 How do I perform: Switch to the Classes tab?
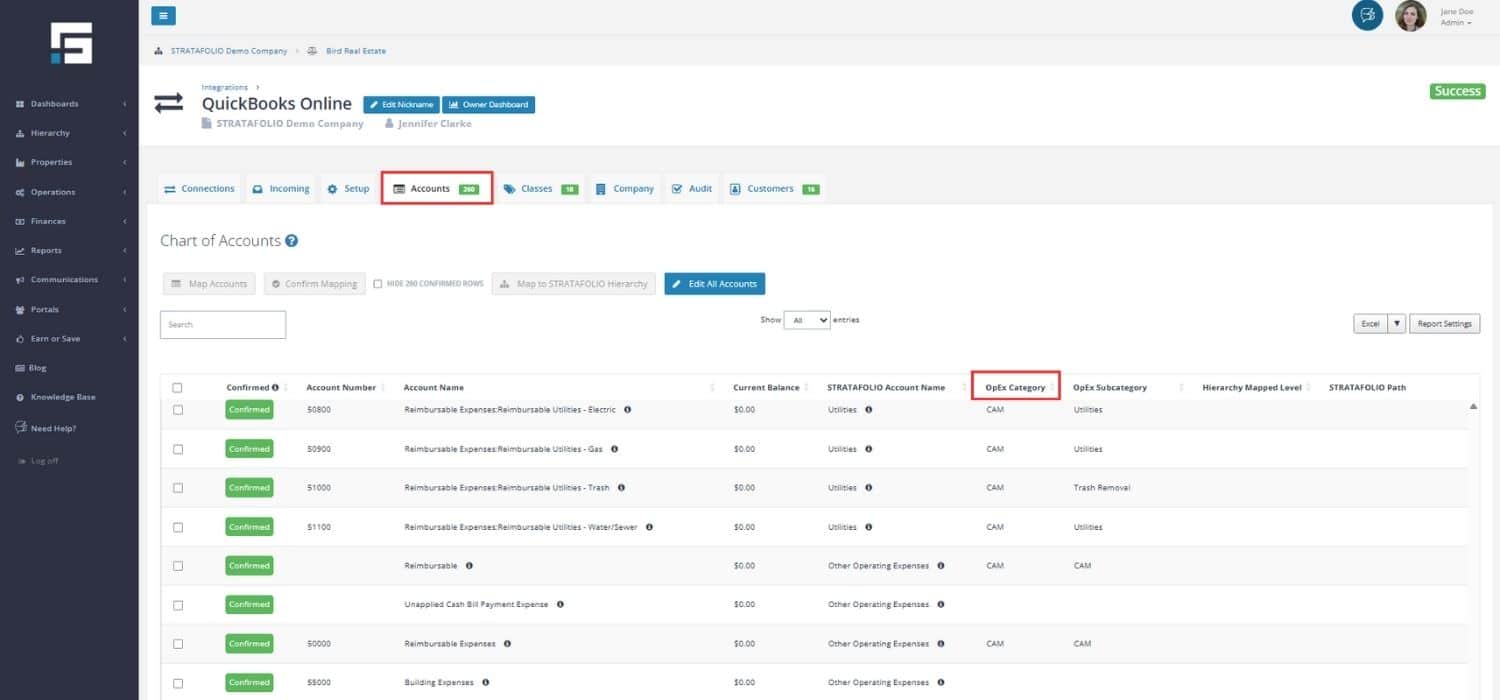[x=537, y=189]
